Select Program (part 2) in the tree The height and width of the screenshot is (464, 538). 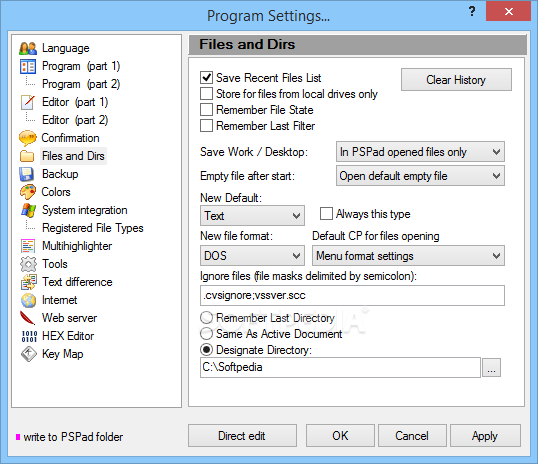81,84
